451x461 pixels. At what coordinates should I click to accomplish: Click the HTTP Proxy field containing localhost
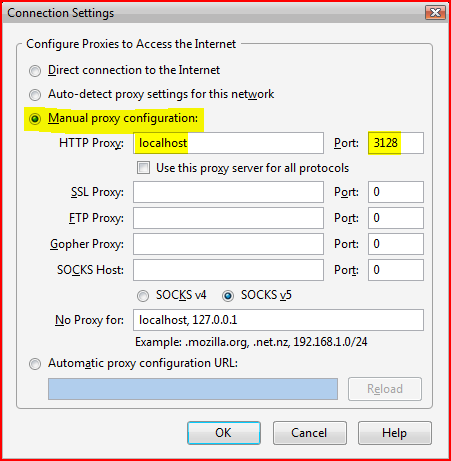click(228, 143)
